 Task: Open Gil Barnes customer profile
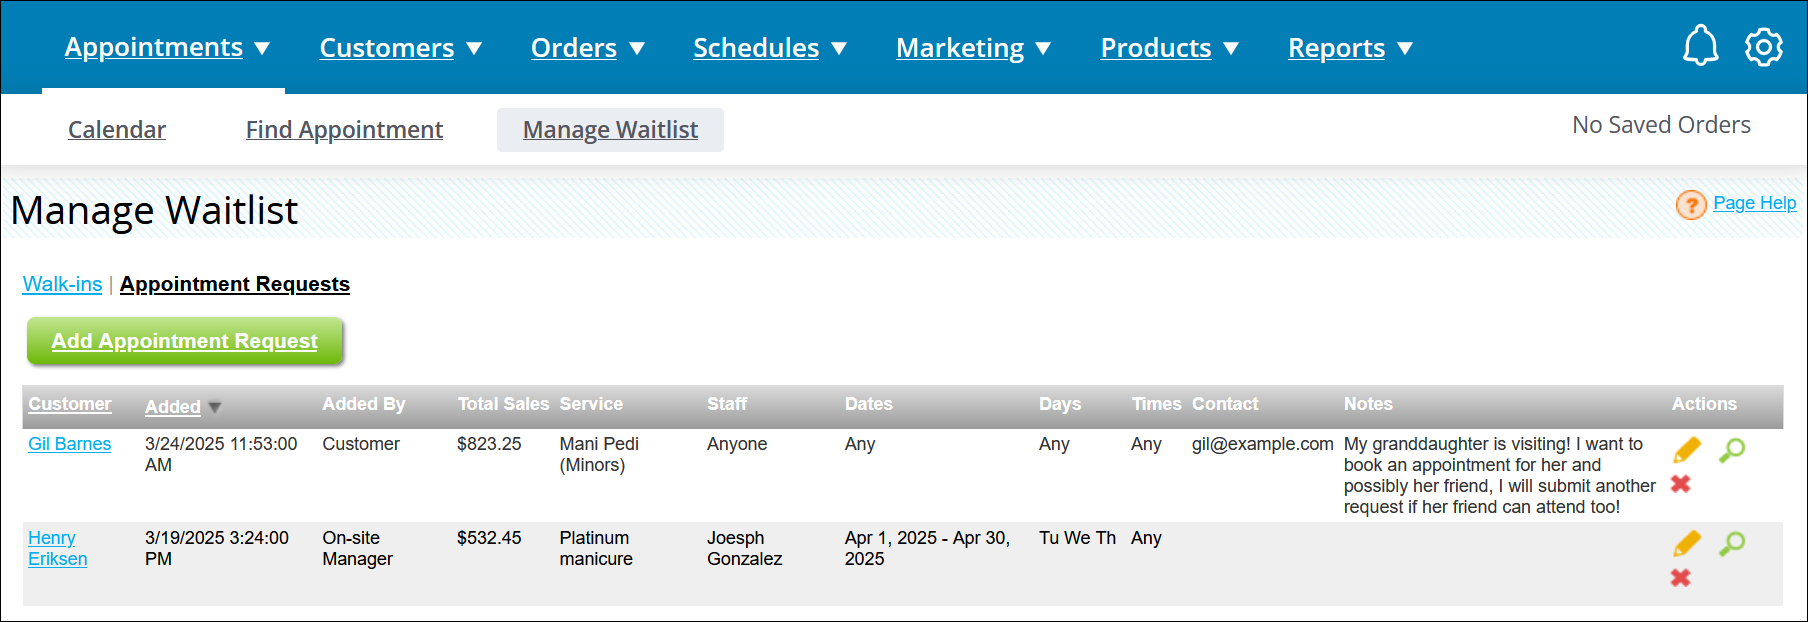(69, 444)
